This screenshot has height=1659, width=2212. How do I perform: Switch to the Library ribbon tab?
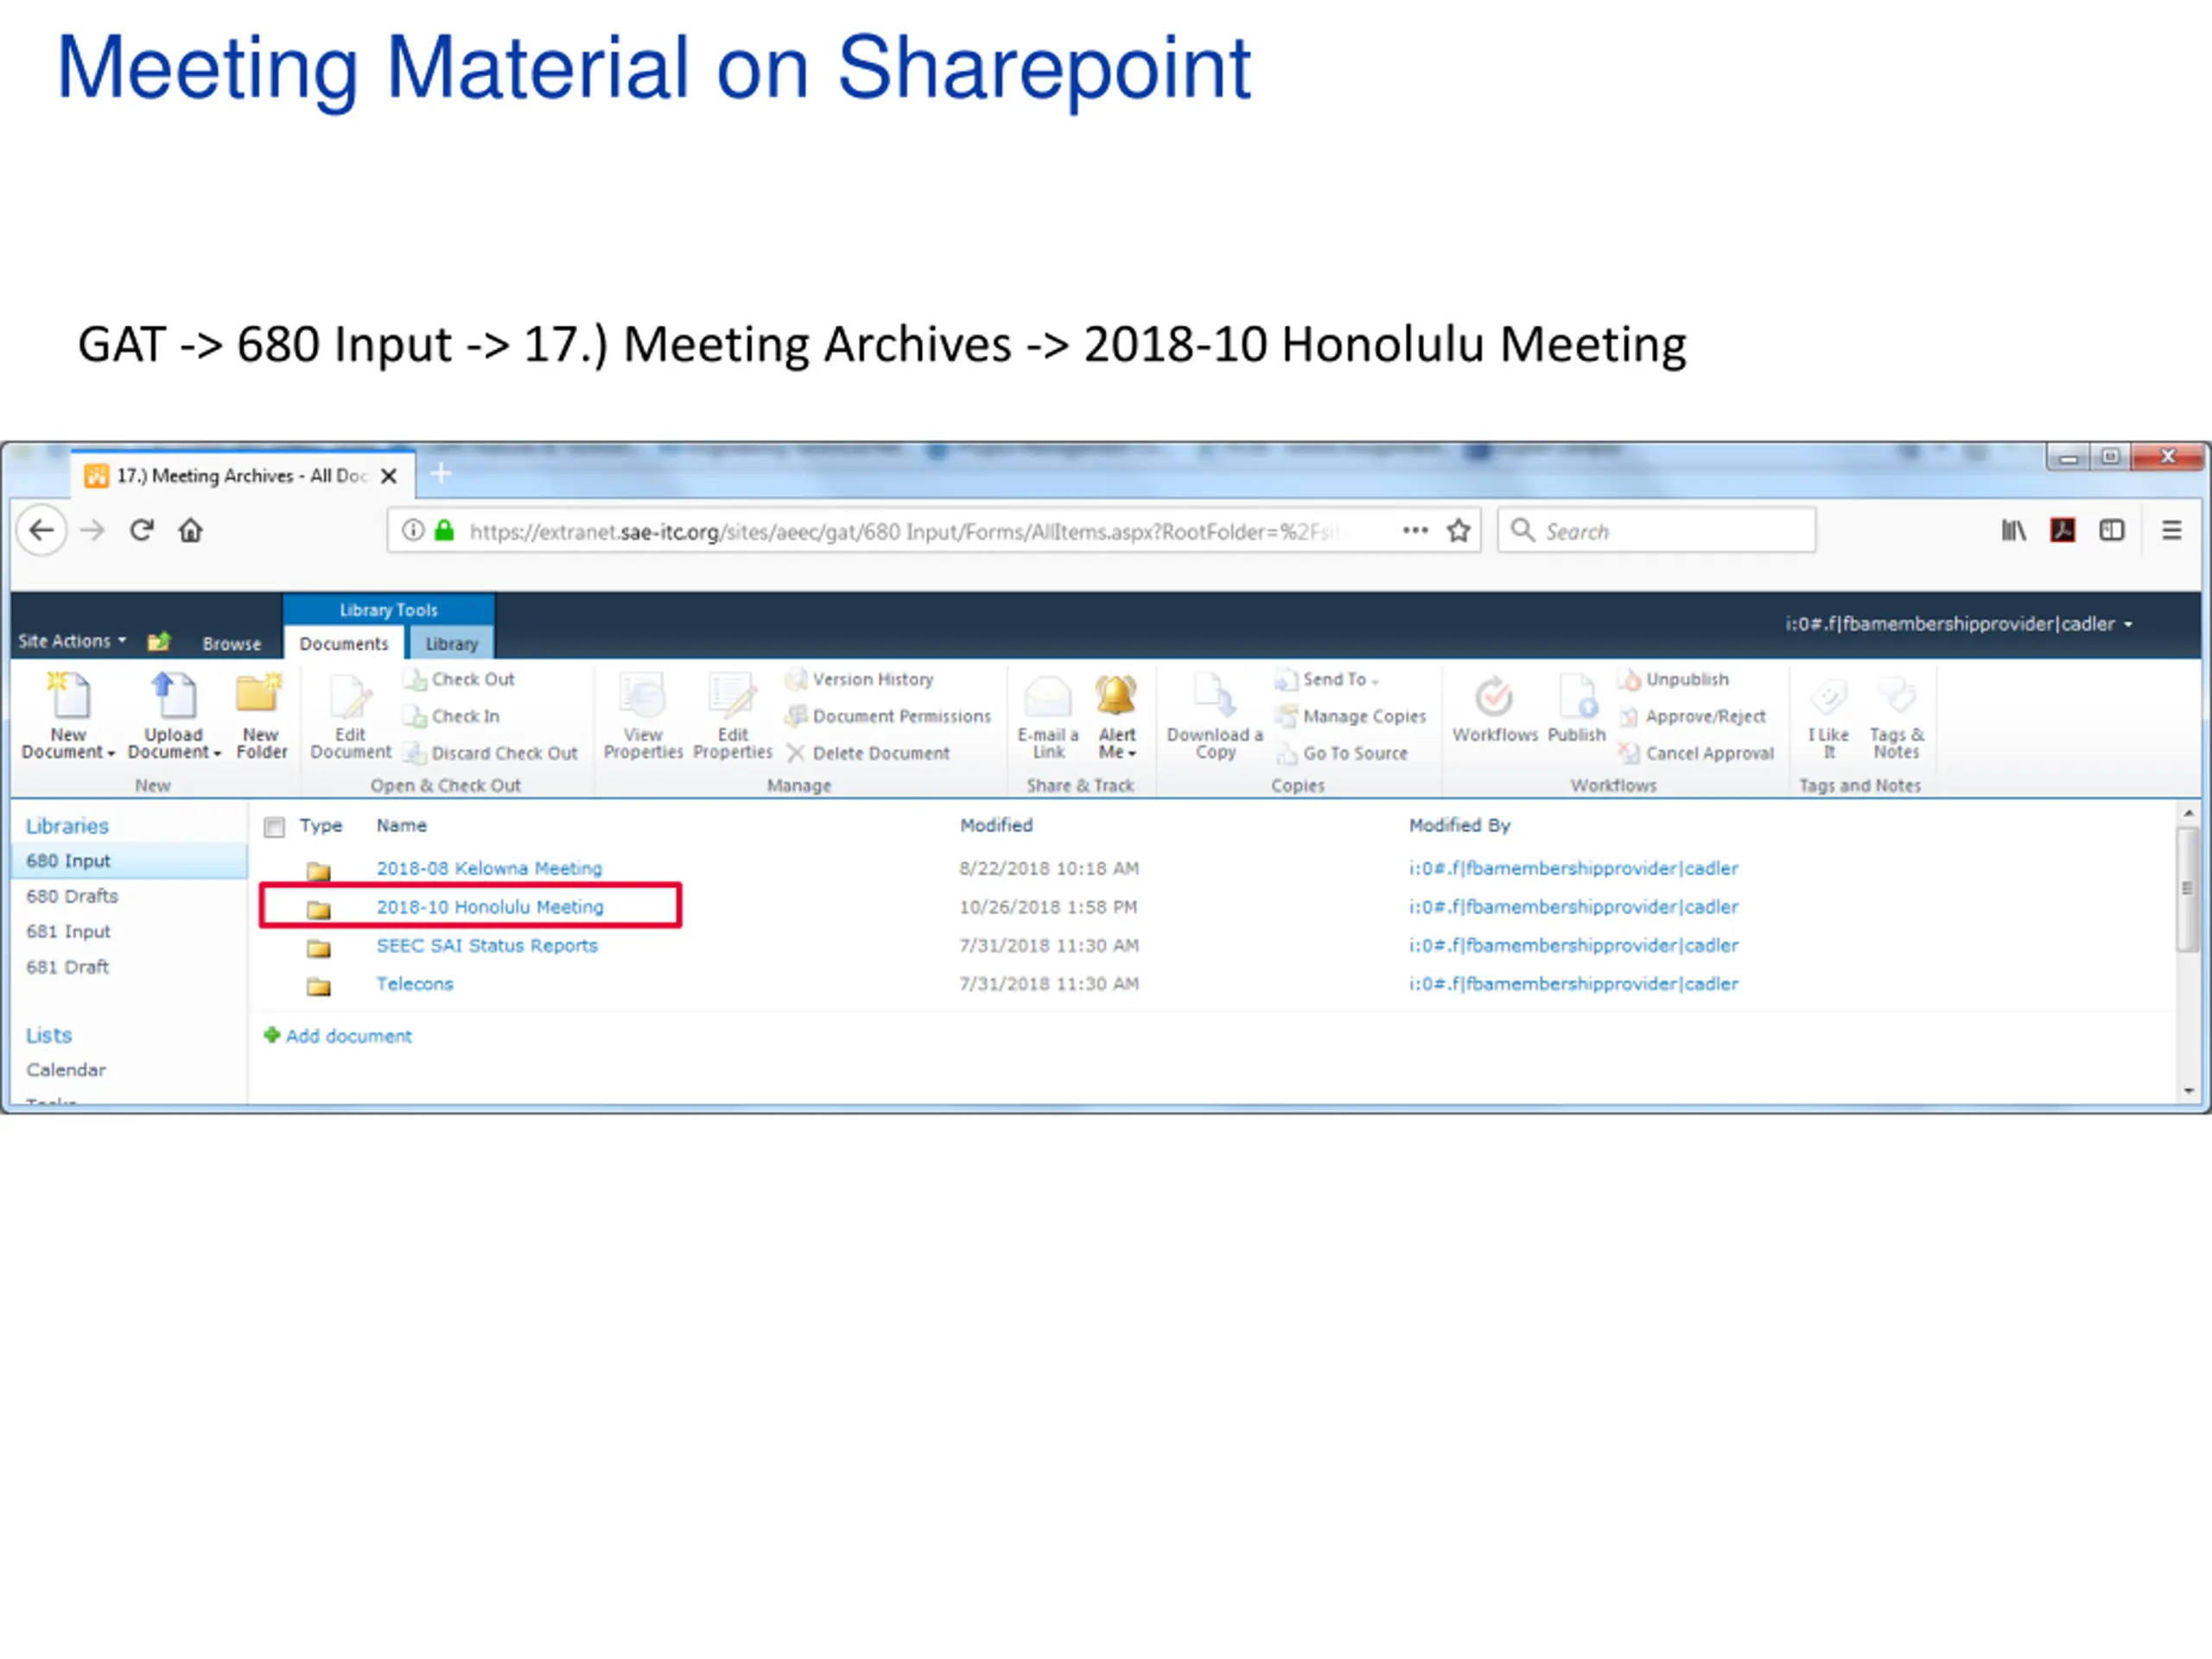(x=452, y=644)
